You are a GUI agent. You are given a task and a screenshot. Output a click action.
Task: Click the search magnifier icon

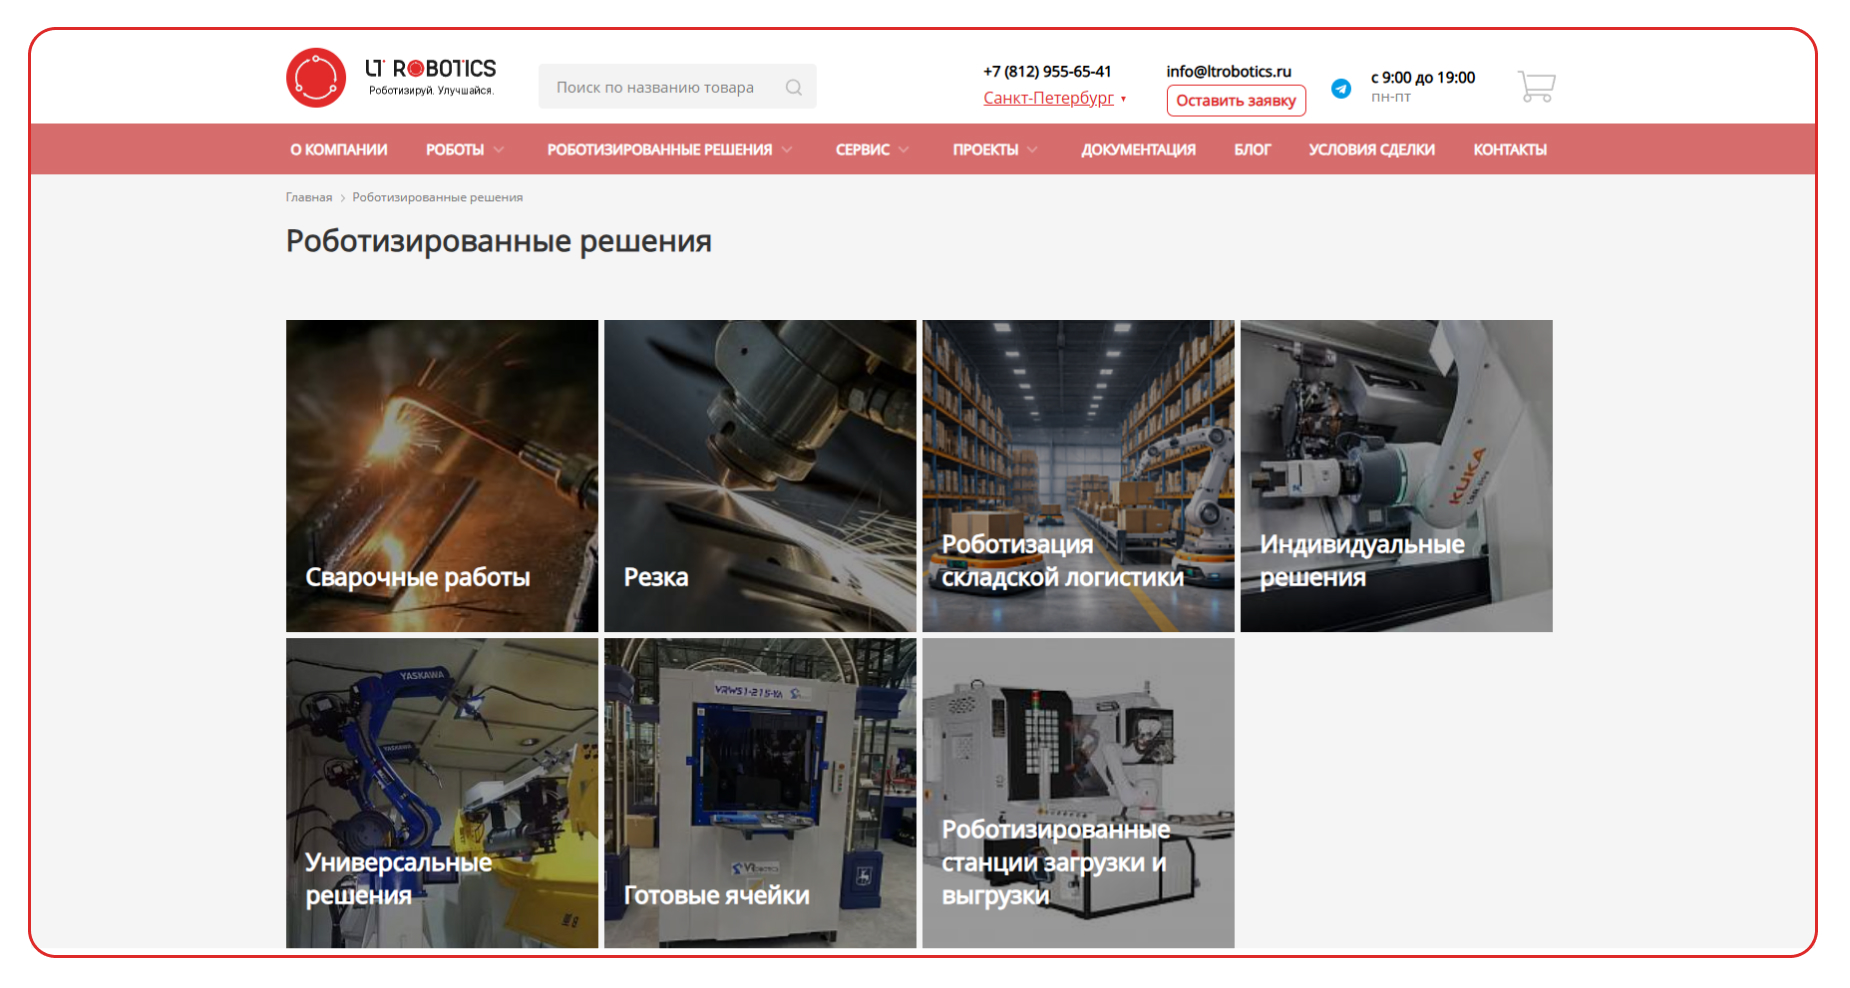coord(793,88)
